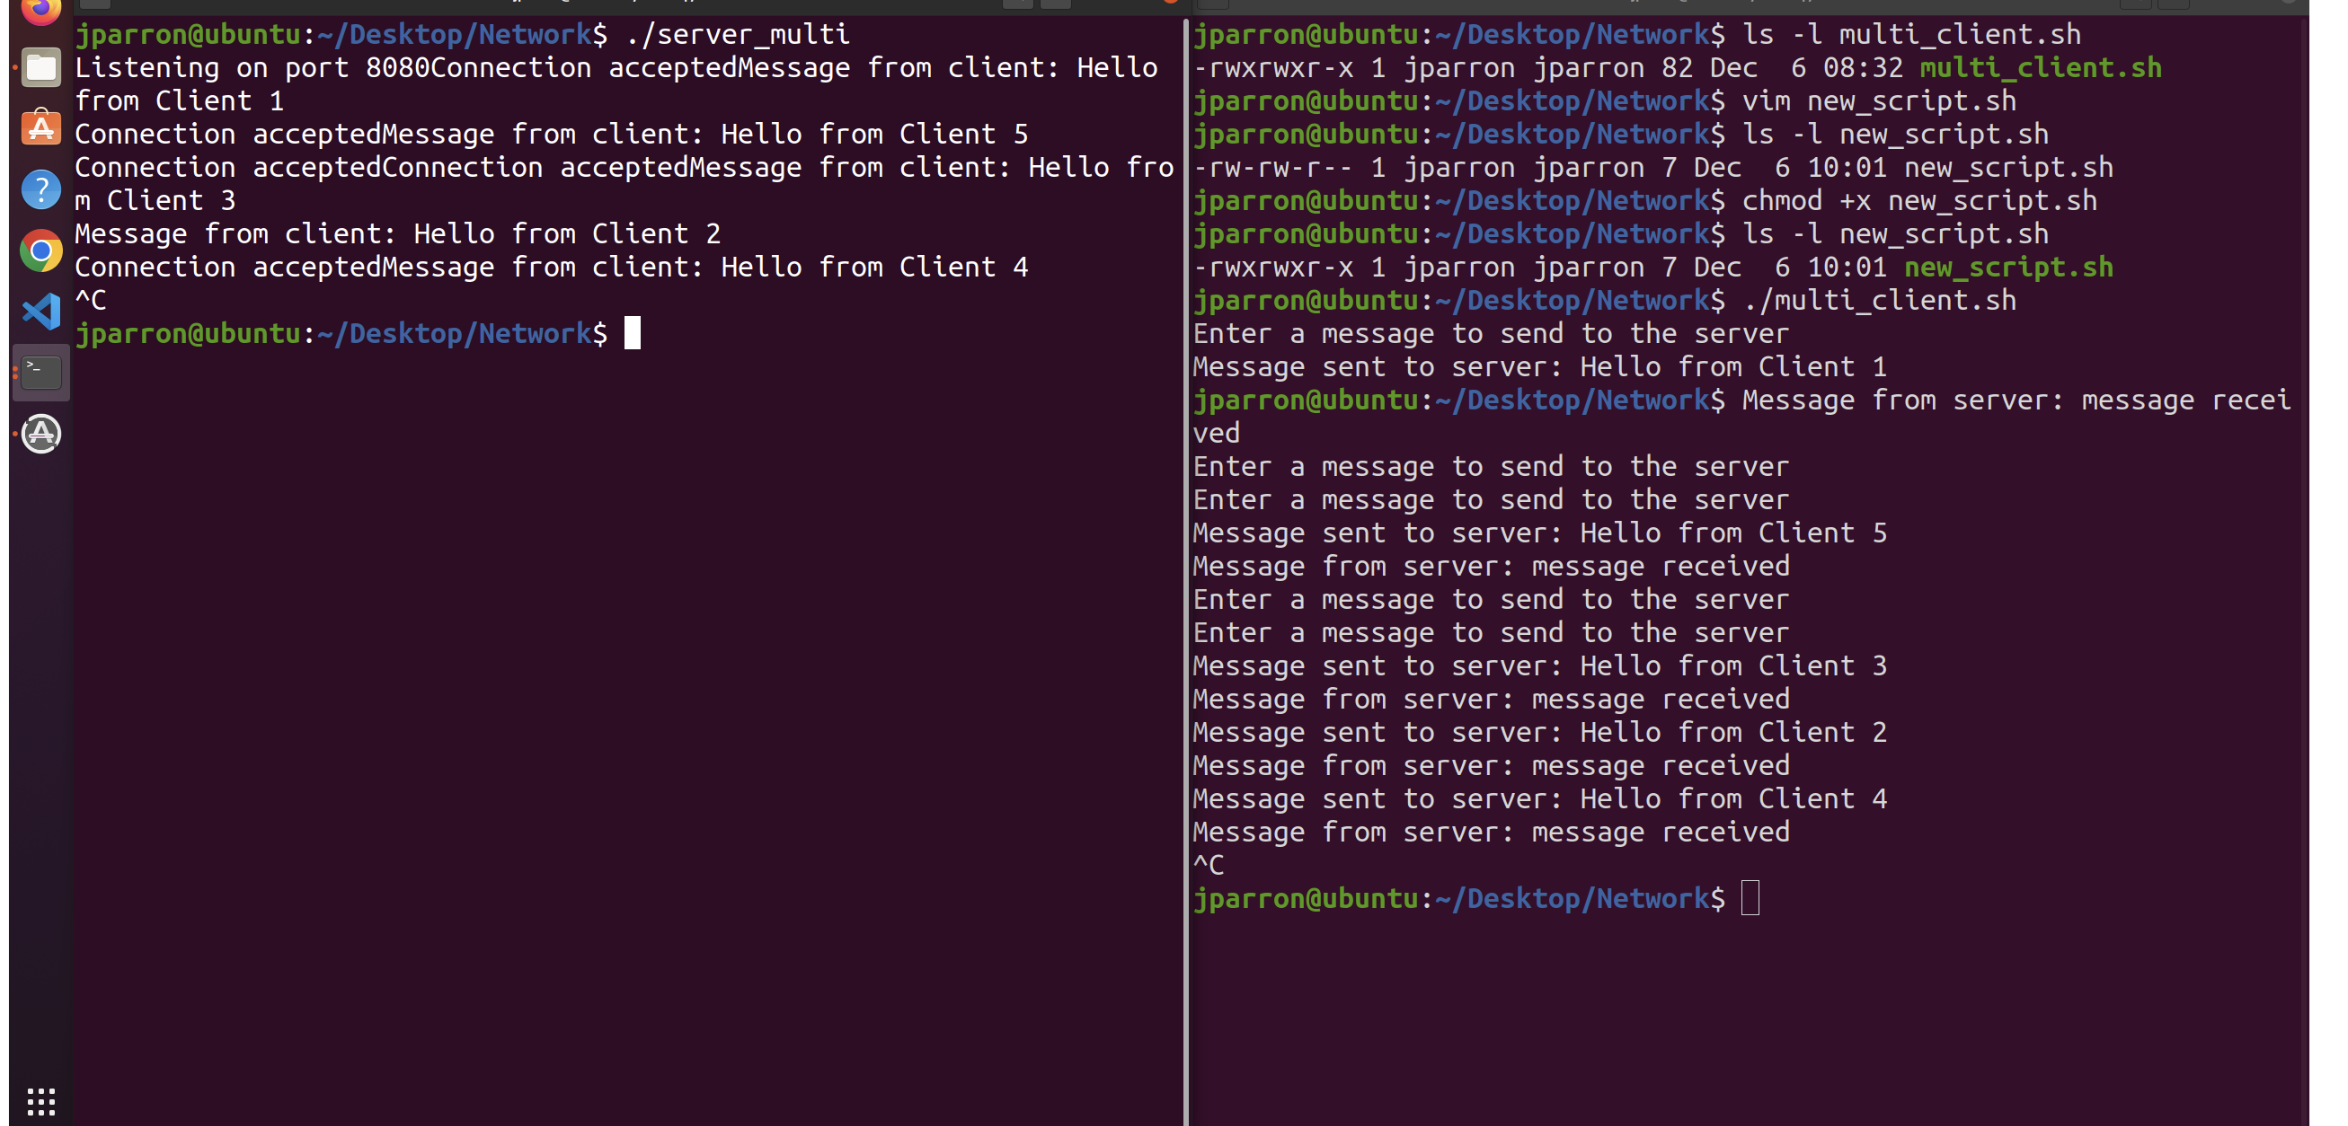Open Visual Studio Code
The image size is (2348, 1126).
(x=40, y=311)
